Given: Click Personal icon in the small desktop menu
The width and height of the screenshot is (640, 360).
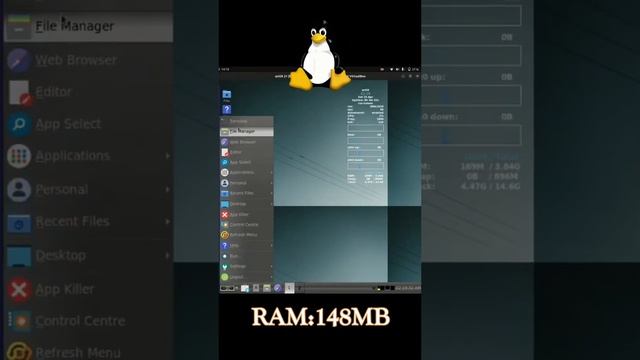Looking at the screenshot, I should coord(225,183).
